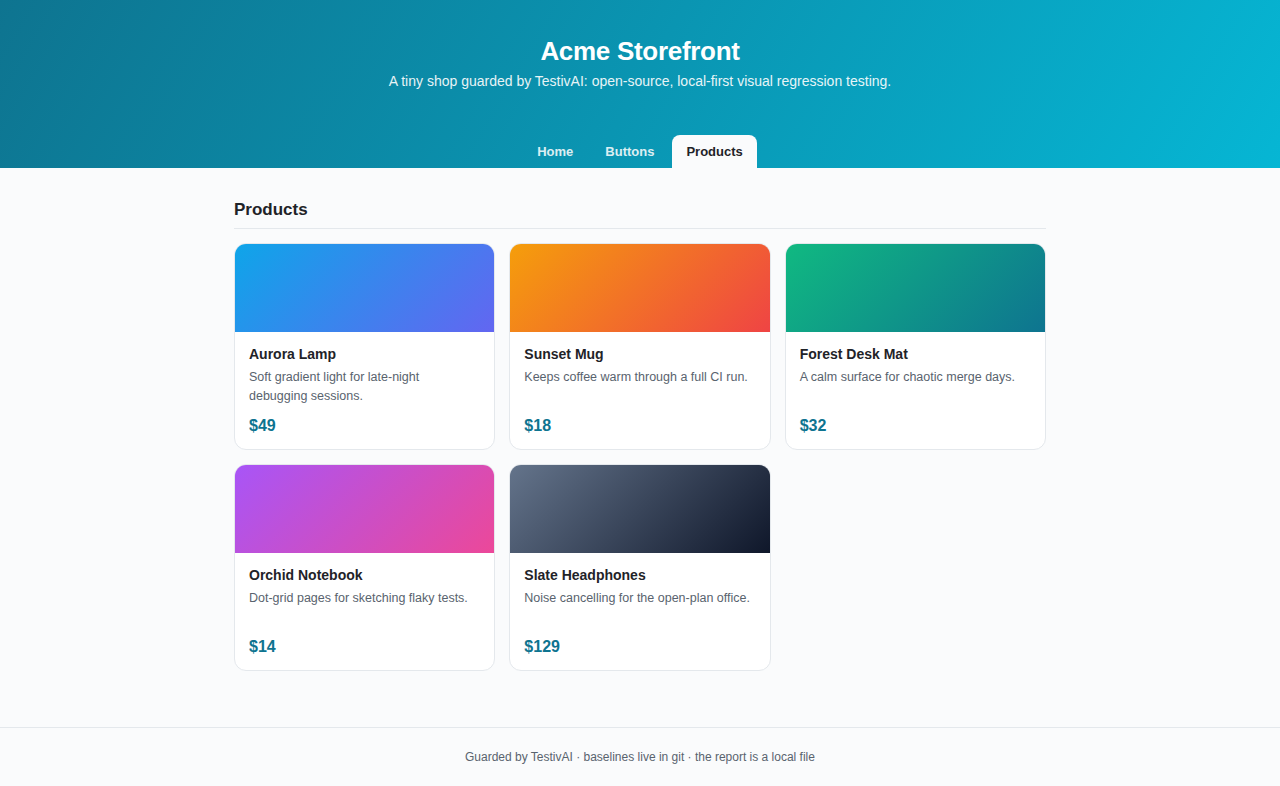Open the Home tab
Screen dimensions: 1280x786
[555, 152]
